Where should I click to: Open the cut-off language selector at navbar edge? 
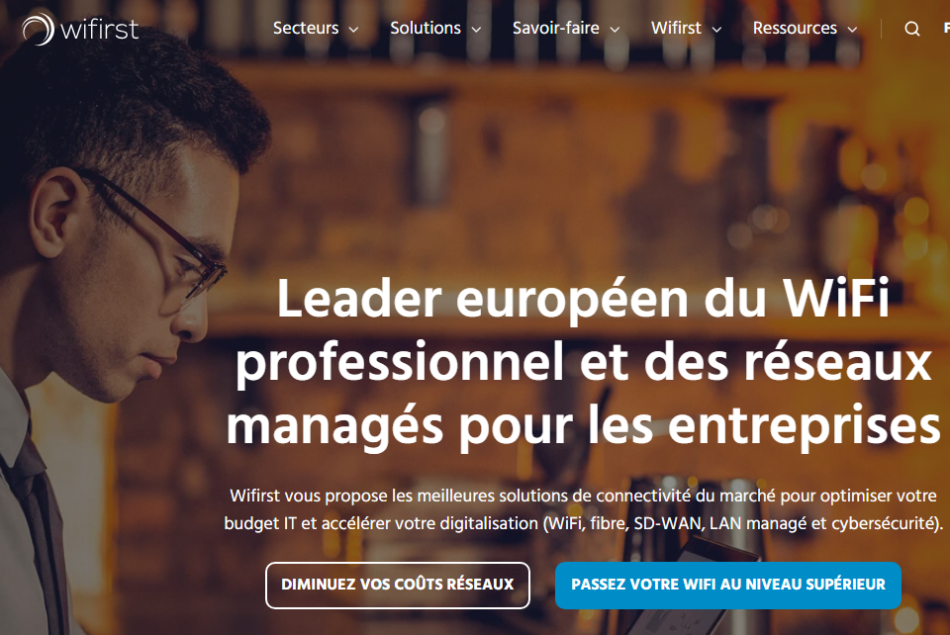point(946,28)
